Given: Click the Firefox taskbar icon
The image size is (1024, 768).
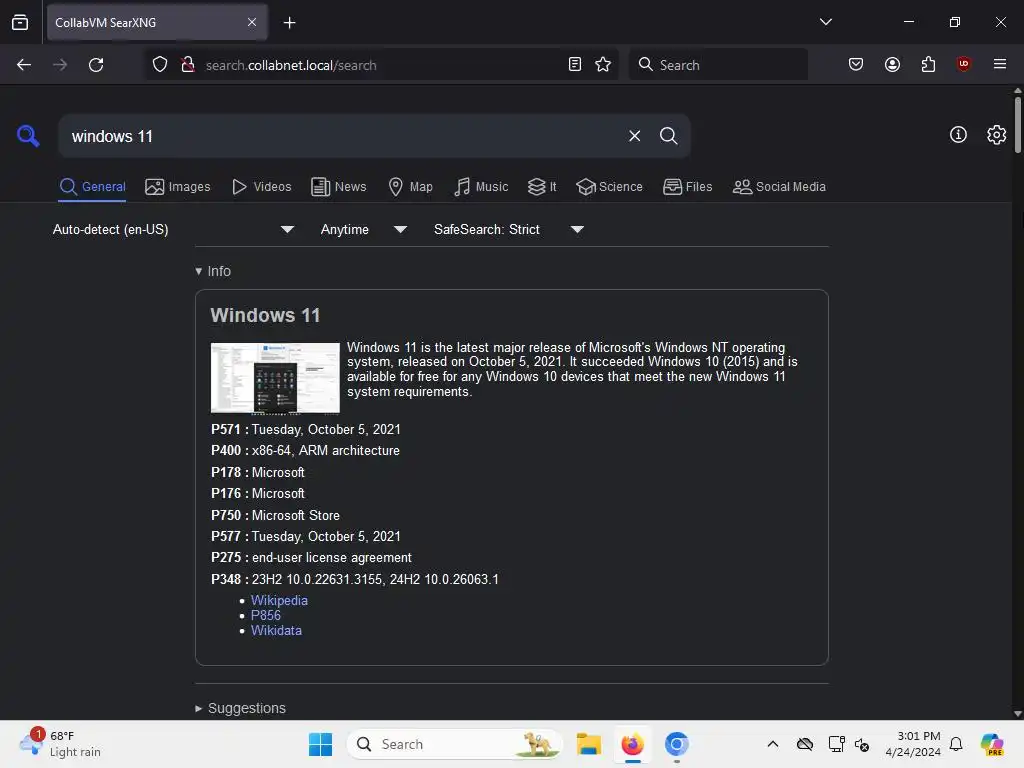Looking at the screenshot, I should (632, 744).
